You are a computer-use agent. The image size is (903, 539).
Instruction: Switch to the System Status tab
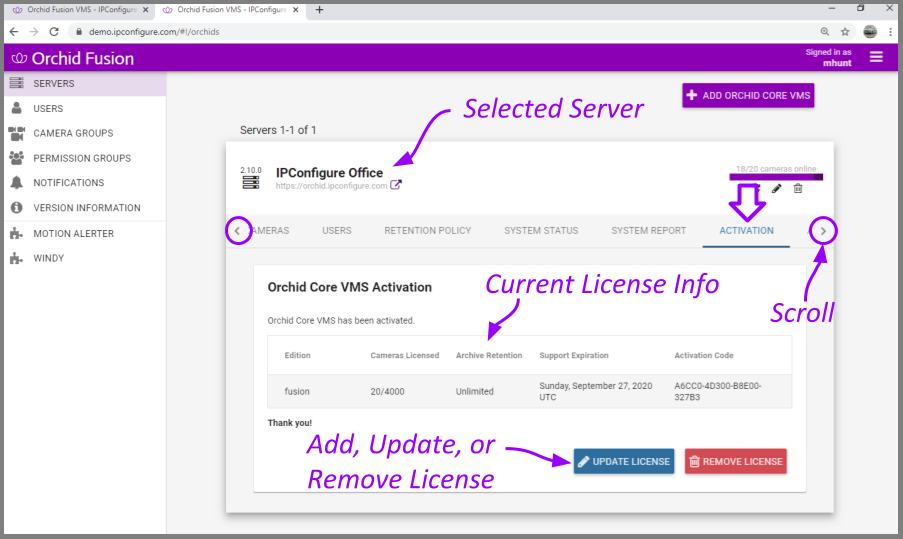click(541, 230)
